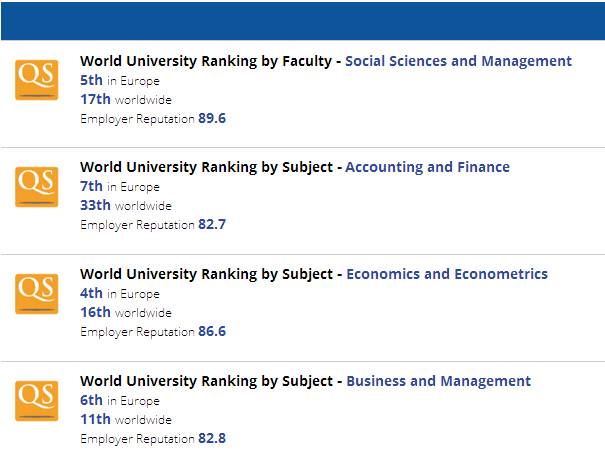Open Social Sciences and Management link
Image resolution: width=605 pixels, height=457 pixels.
pos(458,61)
